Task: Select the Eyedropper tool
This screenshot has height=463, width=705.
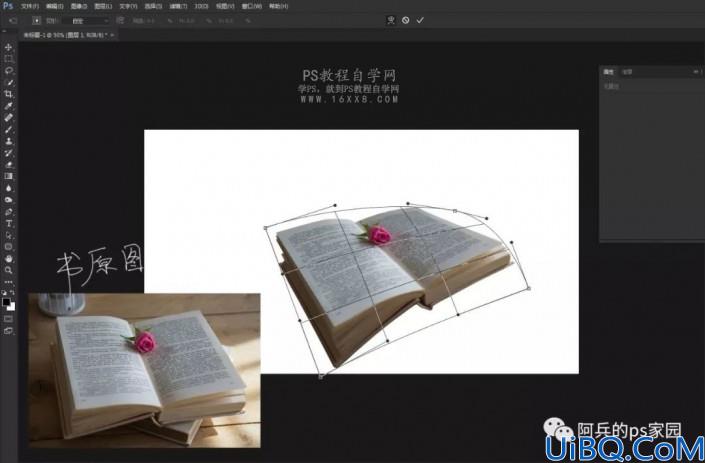Action: 8,106
